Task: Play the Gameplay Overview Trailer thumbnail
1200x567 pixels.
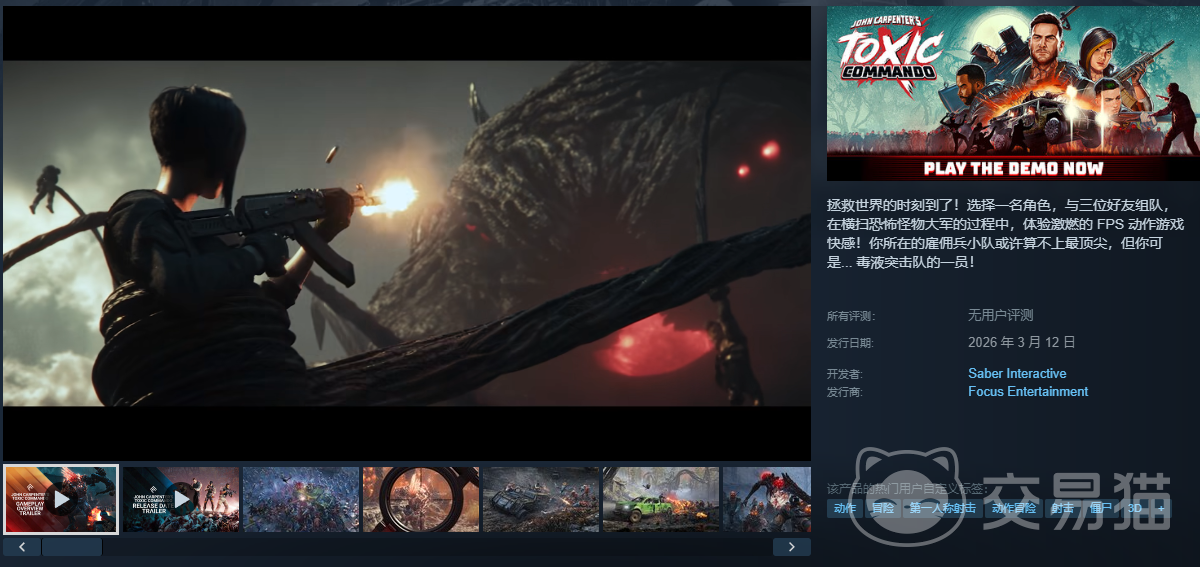Action: click(x=61, y=498)
